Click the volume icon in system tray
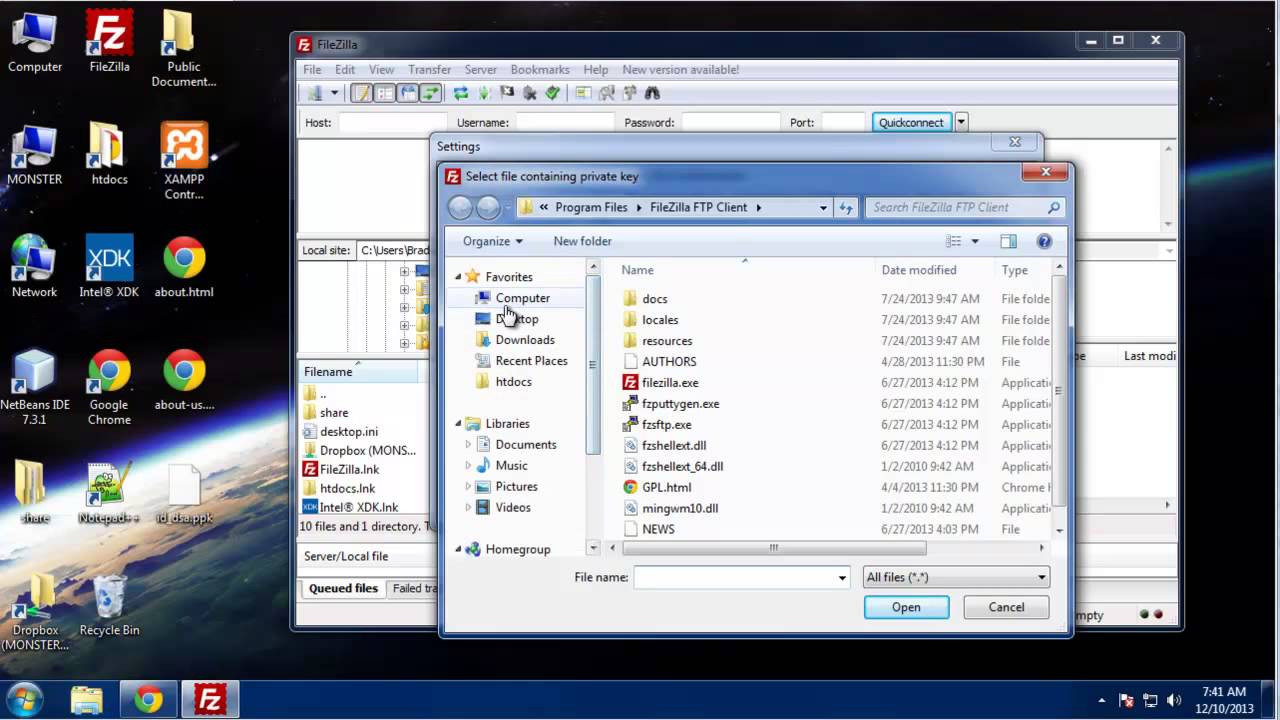The image size is (1280, 720). point(1175,700)
